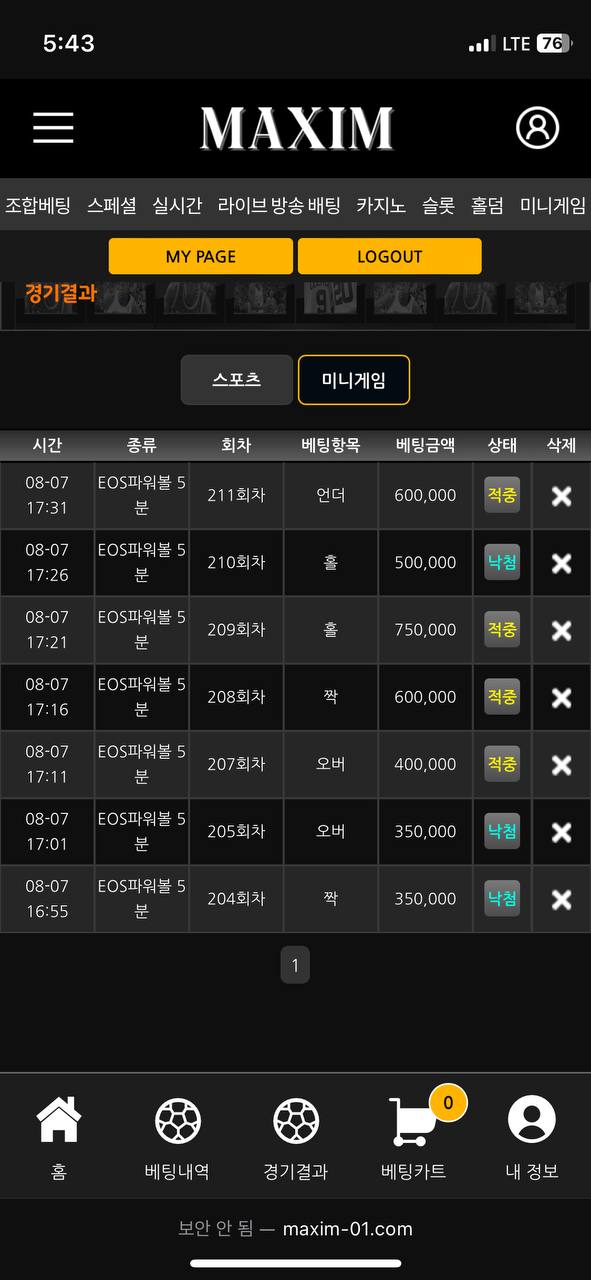The height and width of the screenshot is (1280, 591).
Task: Open 카지노 in the navigation bar
Action: (381, 206)
